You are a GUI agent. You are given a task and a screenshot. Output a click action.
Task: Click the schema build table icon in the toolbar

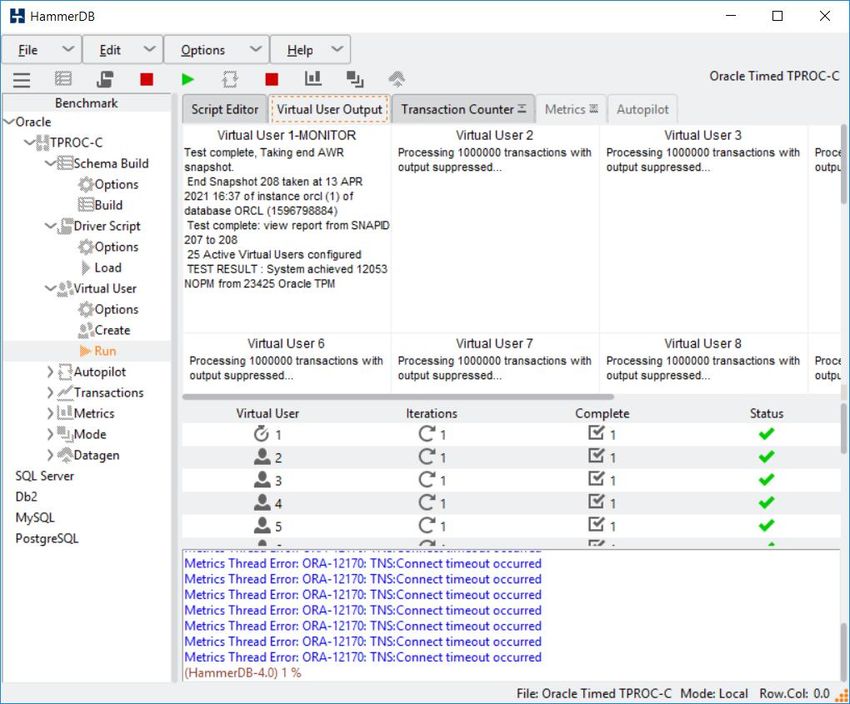(63, 79)
